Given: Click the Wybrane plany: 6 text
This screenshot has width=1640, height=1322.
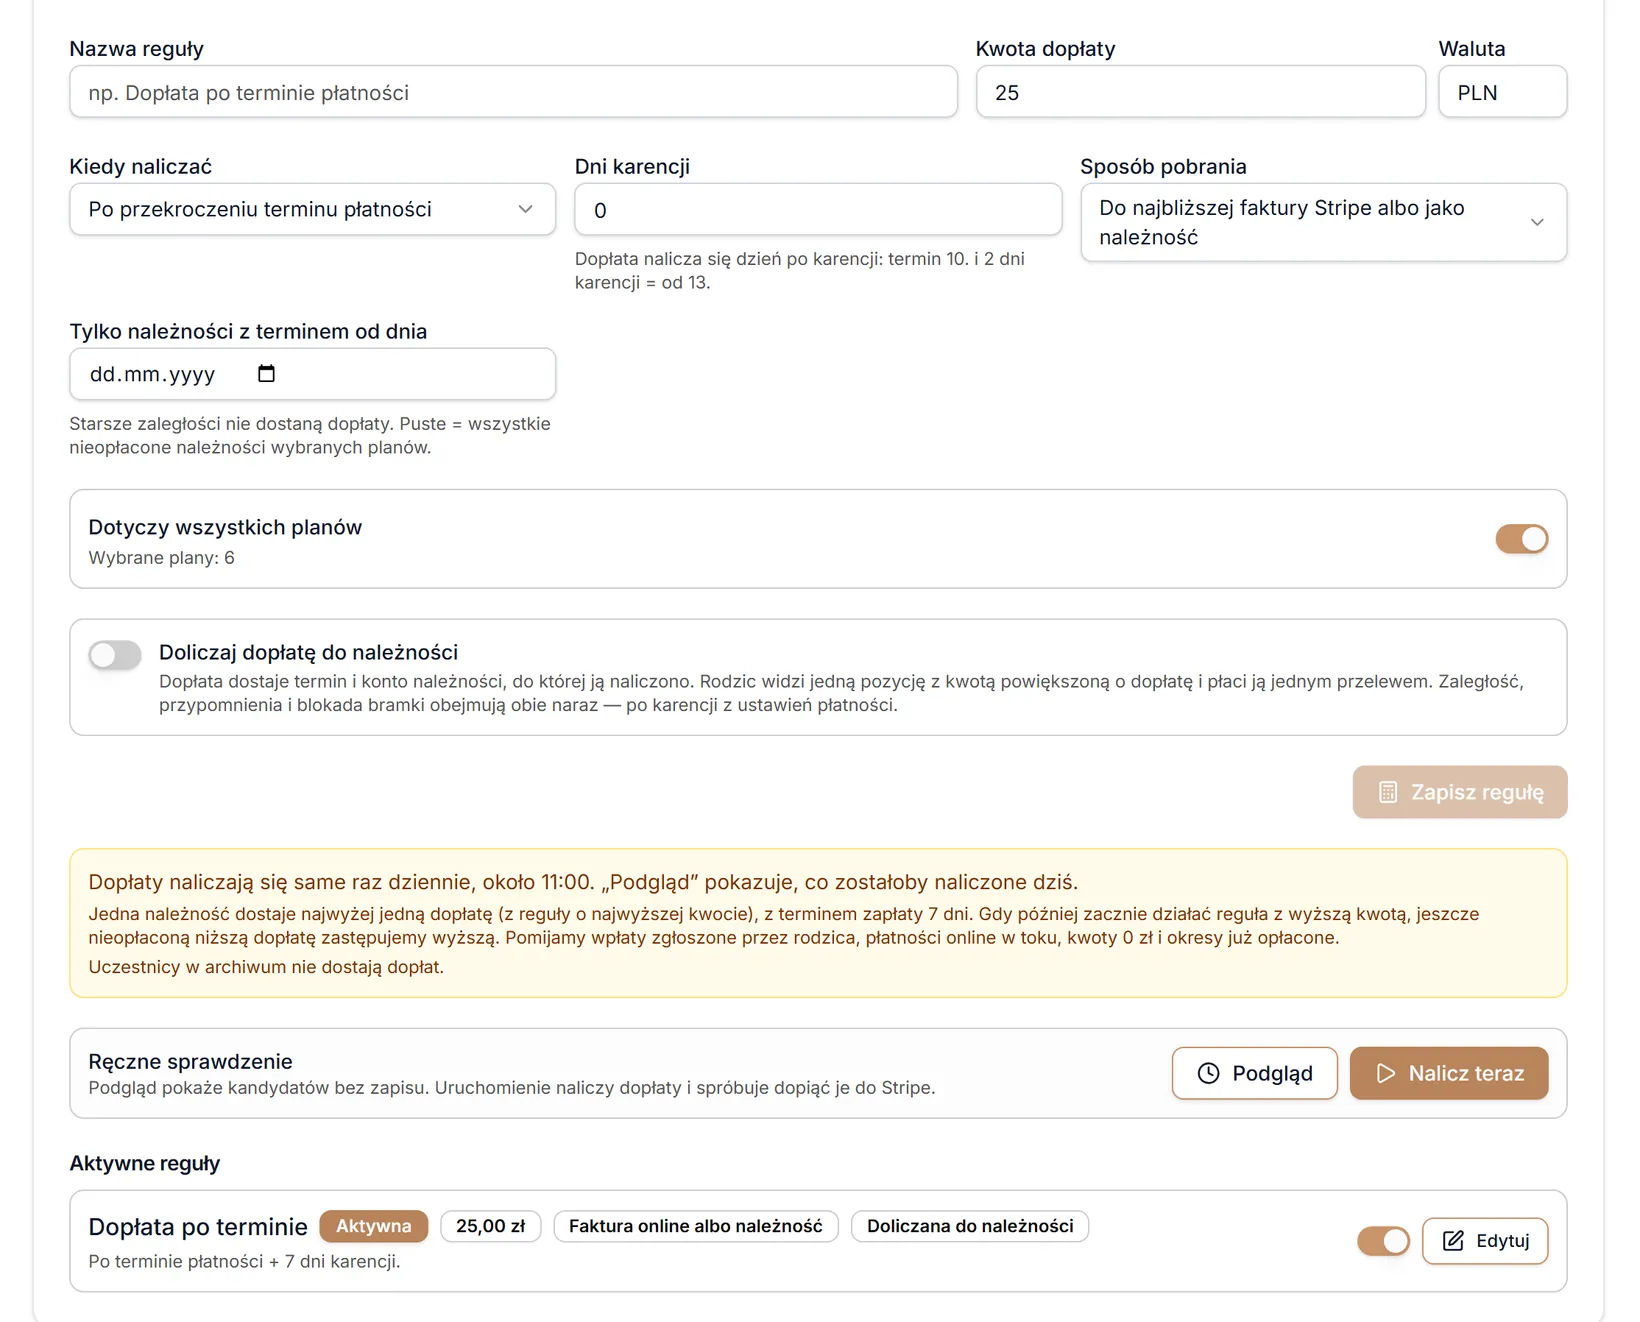Looking at the screenshot, I should (162, 558).
